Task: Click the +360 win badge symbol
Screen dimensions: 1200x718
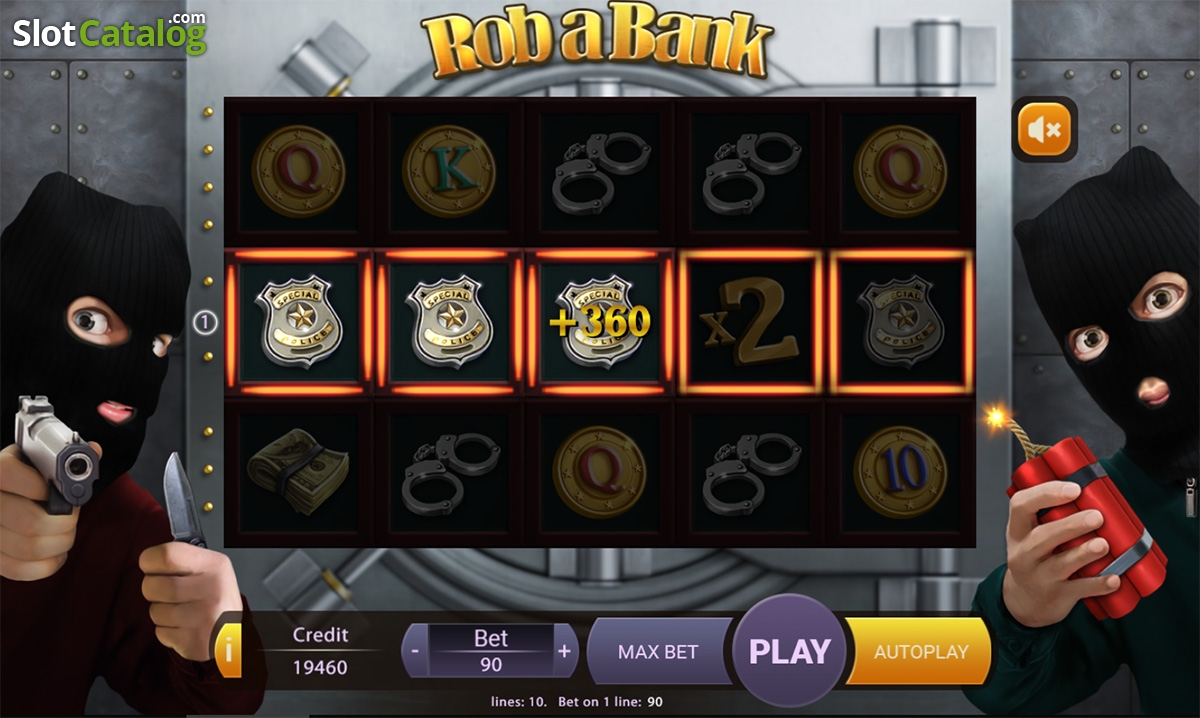Action: pyautogui.click(x=599, y=321)
